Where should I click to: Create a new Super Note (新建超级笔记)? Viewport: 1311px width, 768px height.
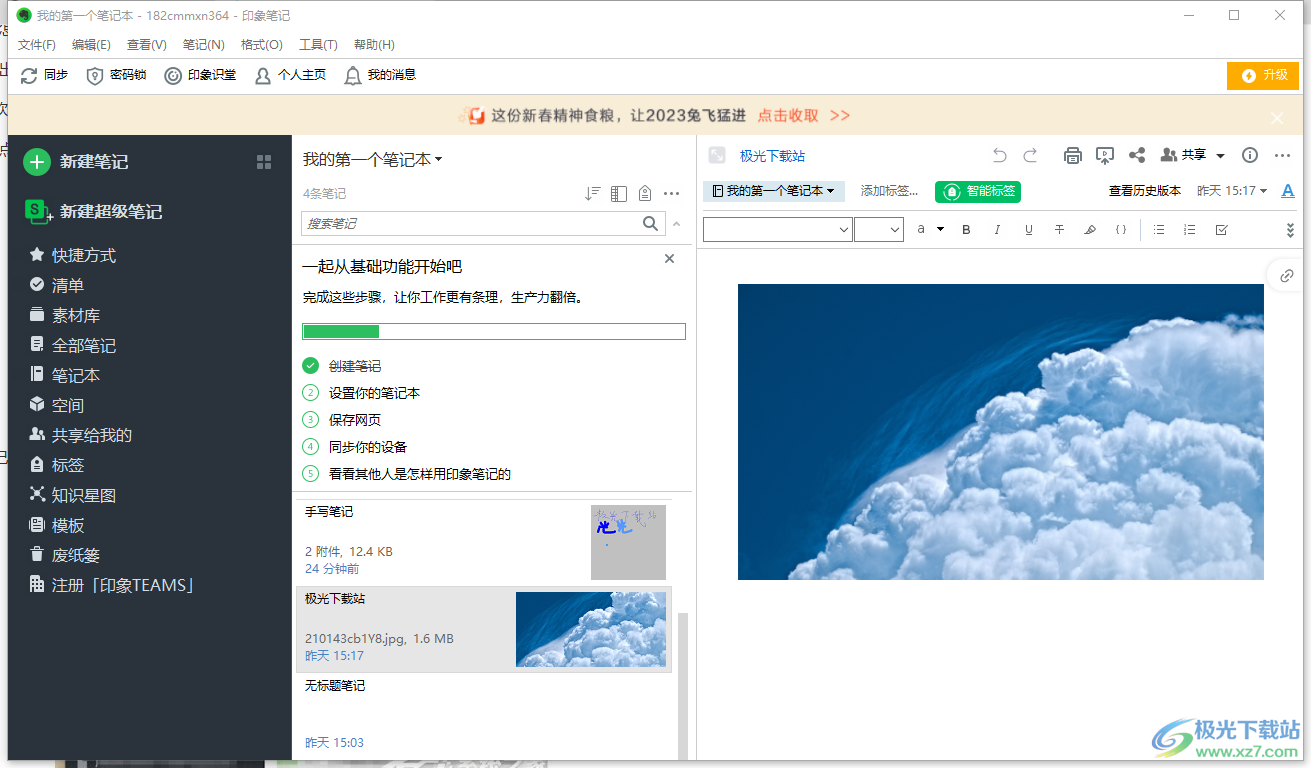tap(93, 211)
